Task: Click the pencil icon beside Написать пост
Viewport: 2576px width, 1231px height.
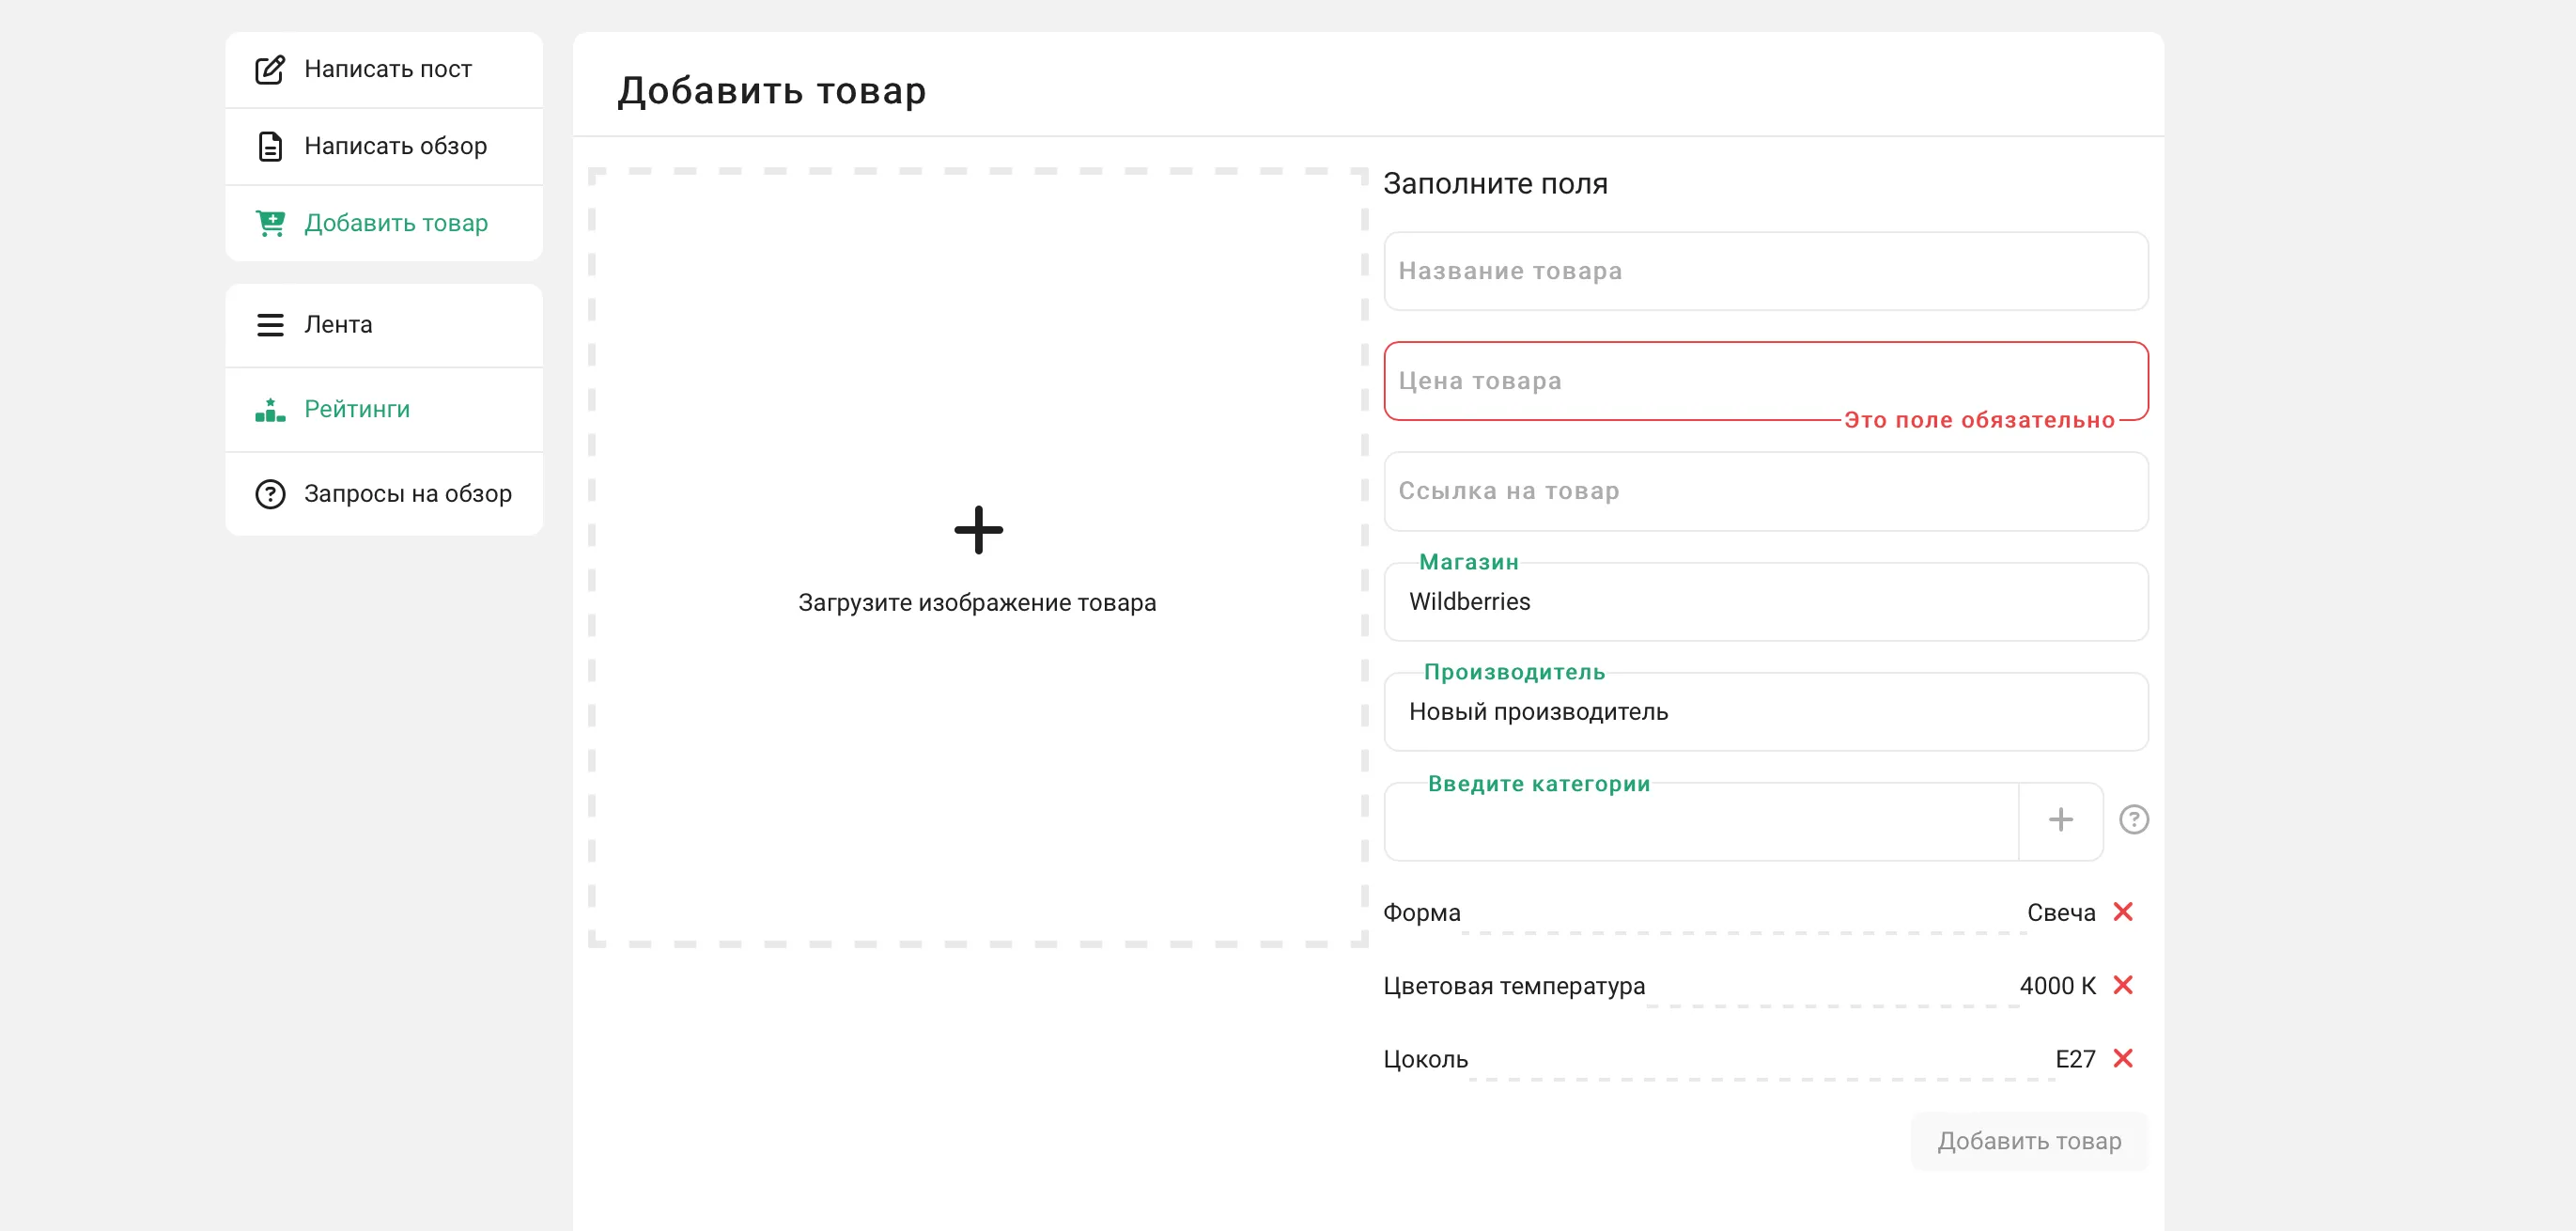Action: click(x=270, y=69)
